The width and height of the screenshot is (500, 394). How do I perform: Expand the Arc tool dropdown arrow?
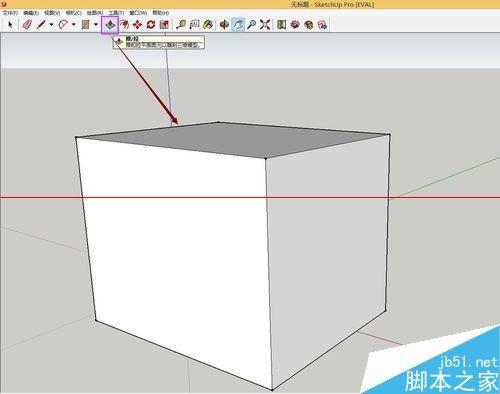pos(74,25)
